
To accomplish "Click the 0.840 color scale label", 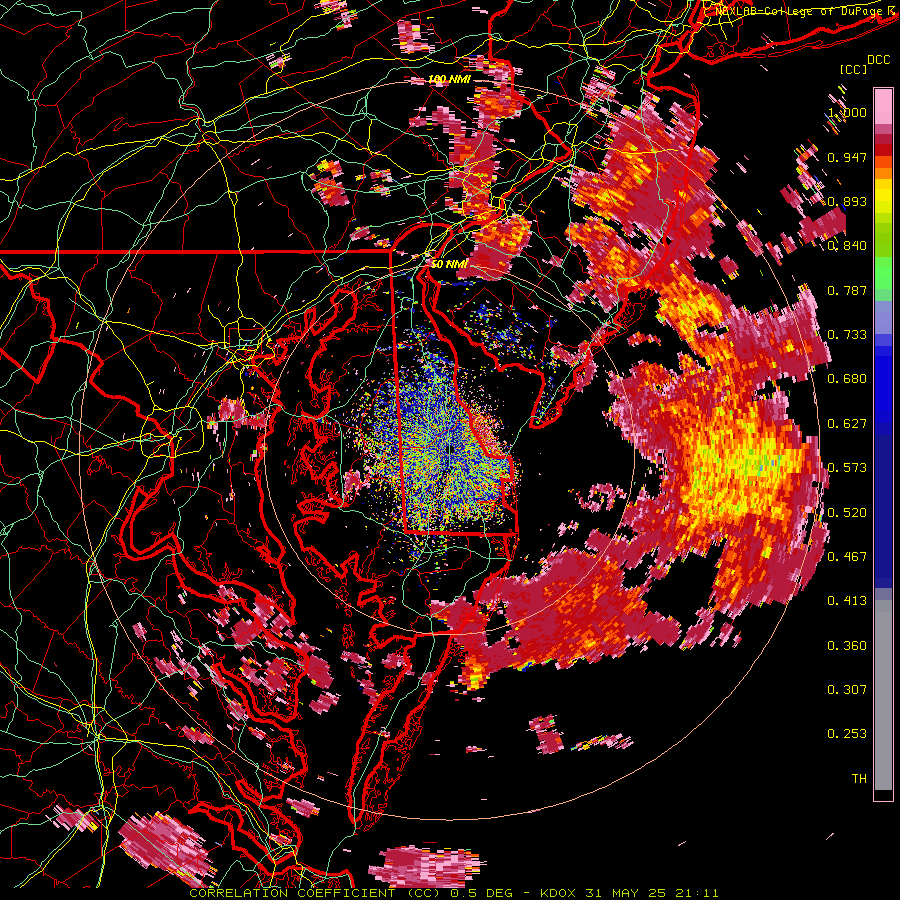I will point(847,246).
